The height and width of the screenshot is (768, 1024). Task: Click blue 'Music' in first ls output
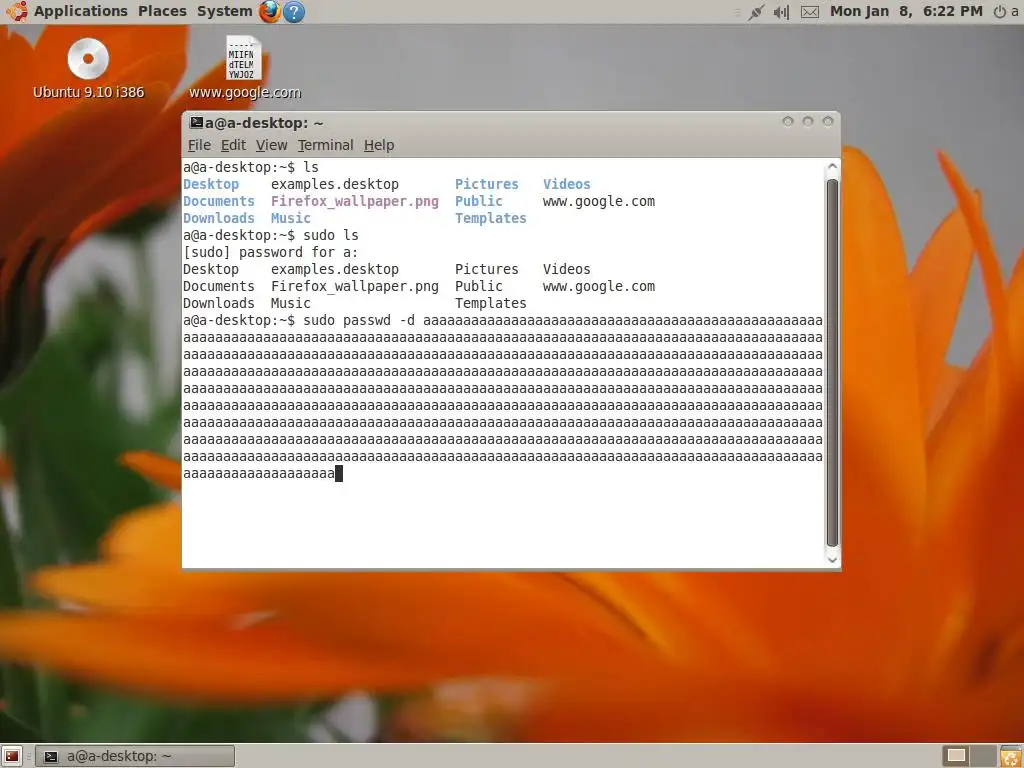tap(291, 218)
